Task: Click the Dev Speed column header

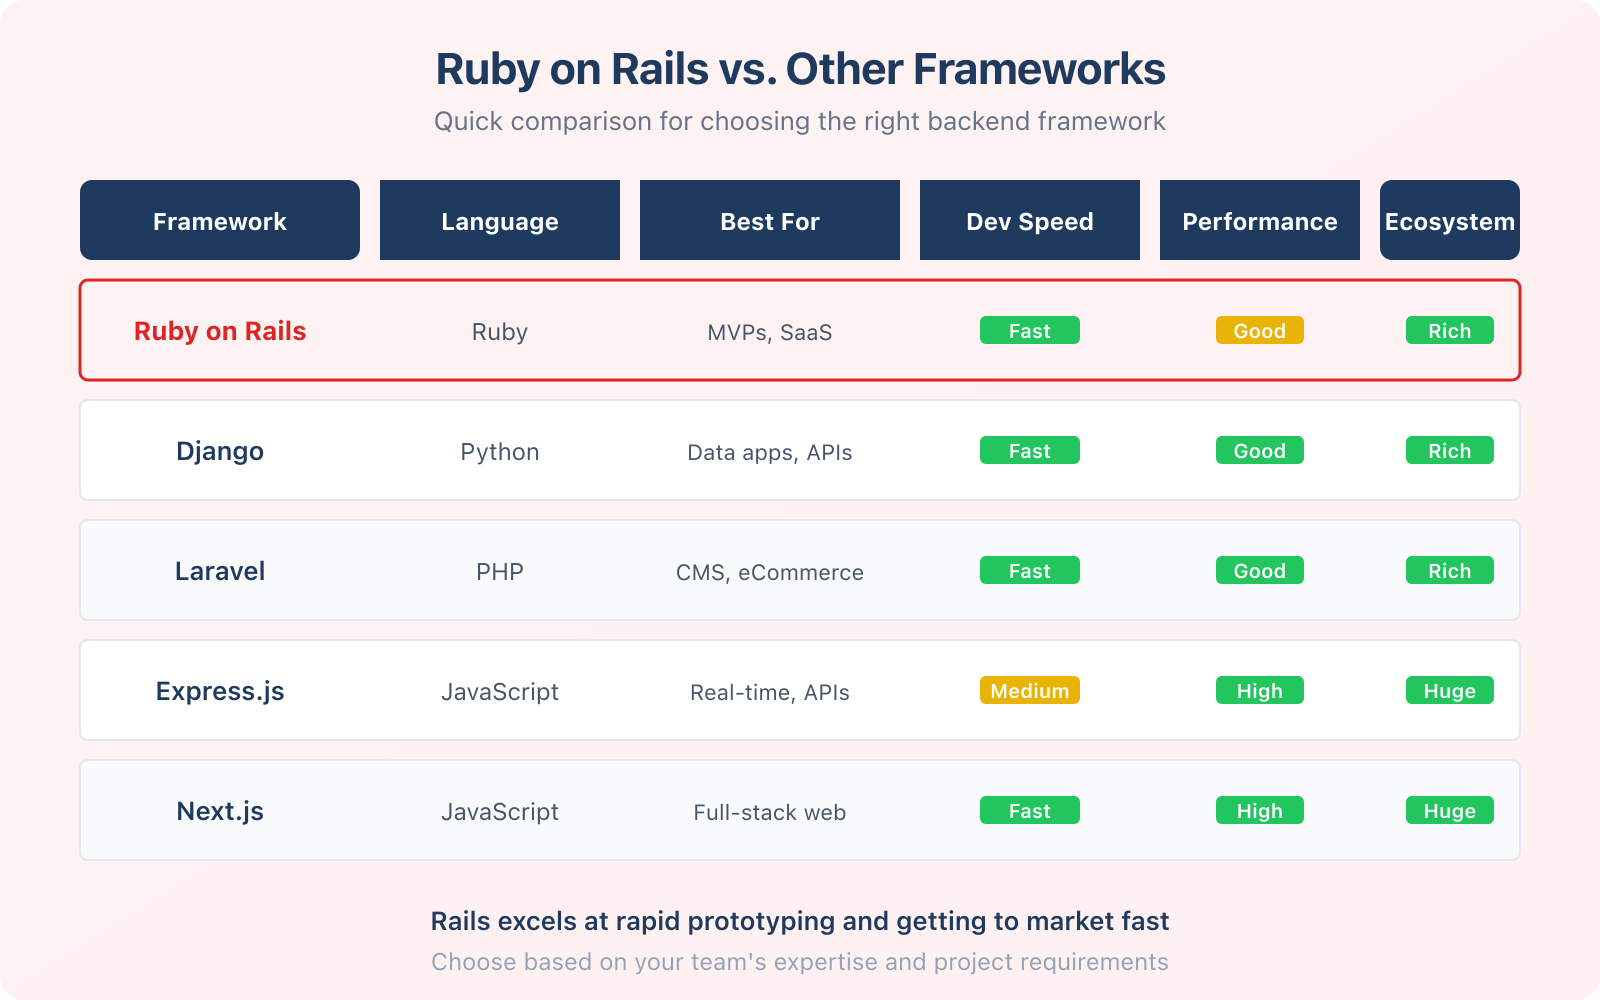Action: pyautogui.click(x=1029, y=220)
